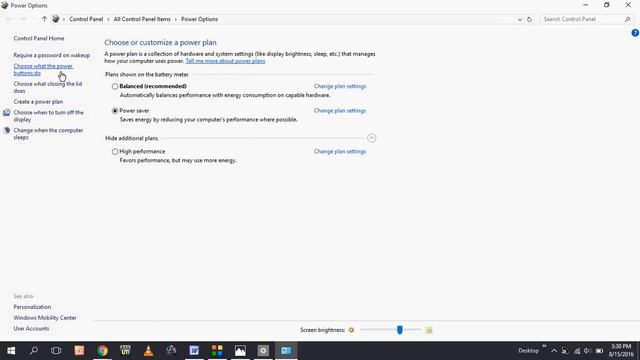Click Control Panel breadcrumb

pos(86,19)
